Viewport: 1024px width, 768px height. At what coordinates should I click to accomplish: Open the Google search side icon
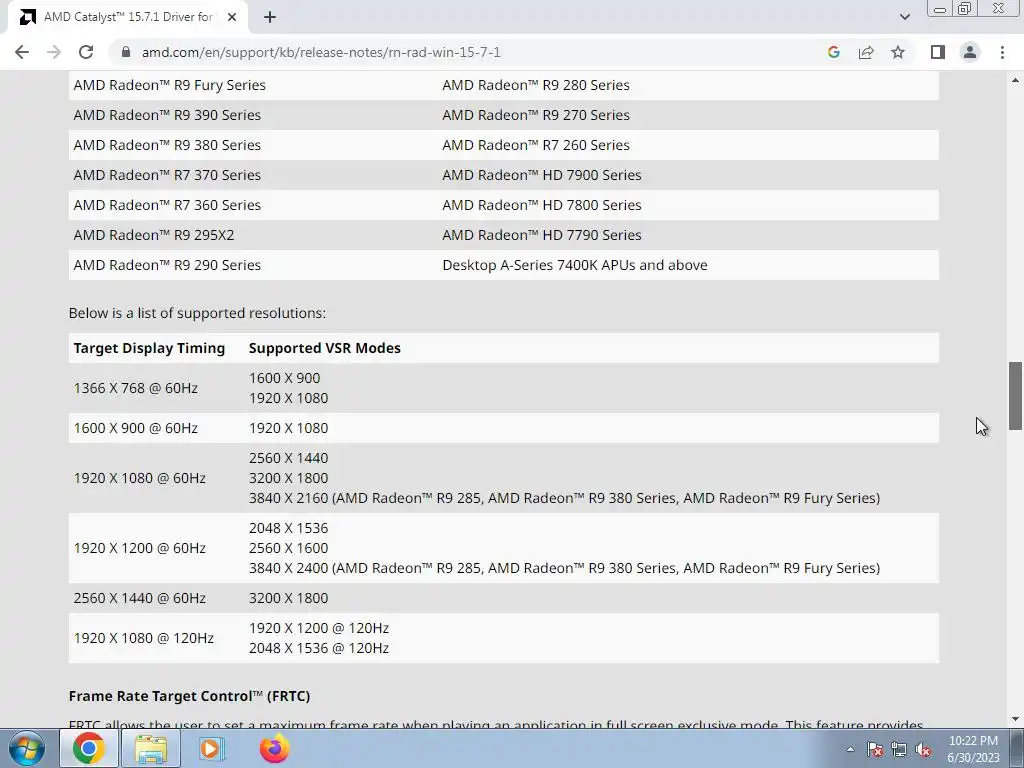(x=833, y=52)
